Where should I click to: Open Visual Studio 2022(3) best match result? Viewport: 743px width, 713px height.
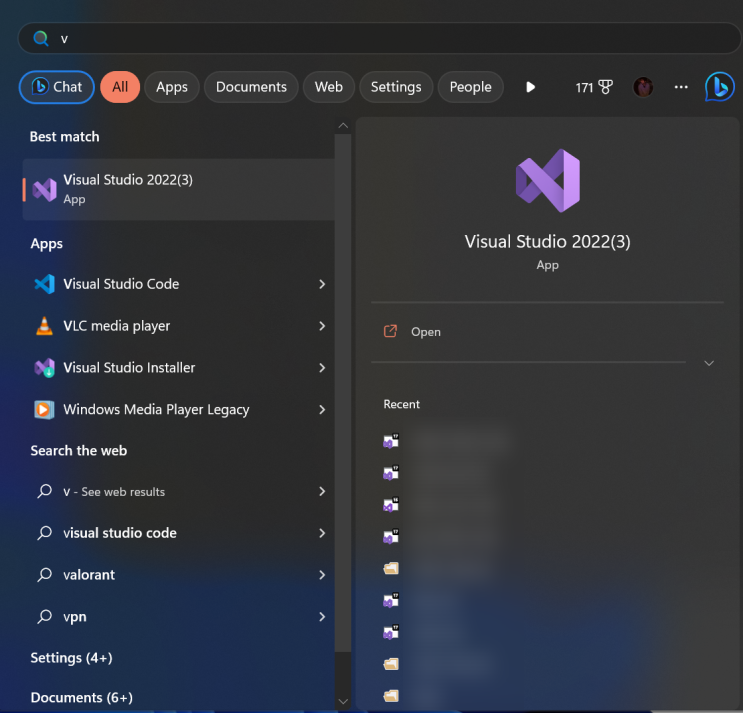point(179,190)
